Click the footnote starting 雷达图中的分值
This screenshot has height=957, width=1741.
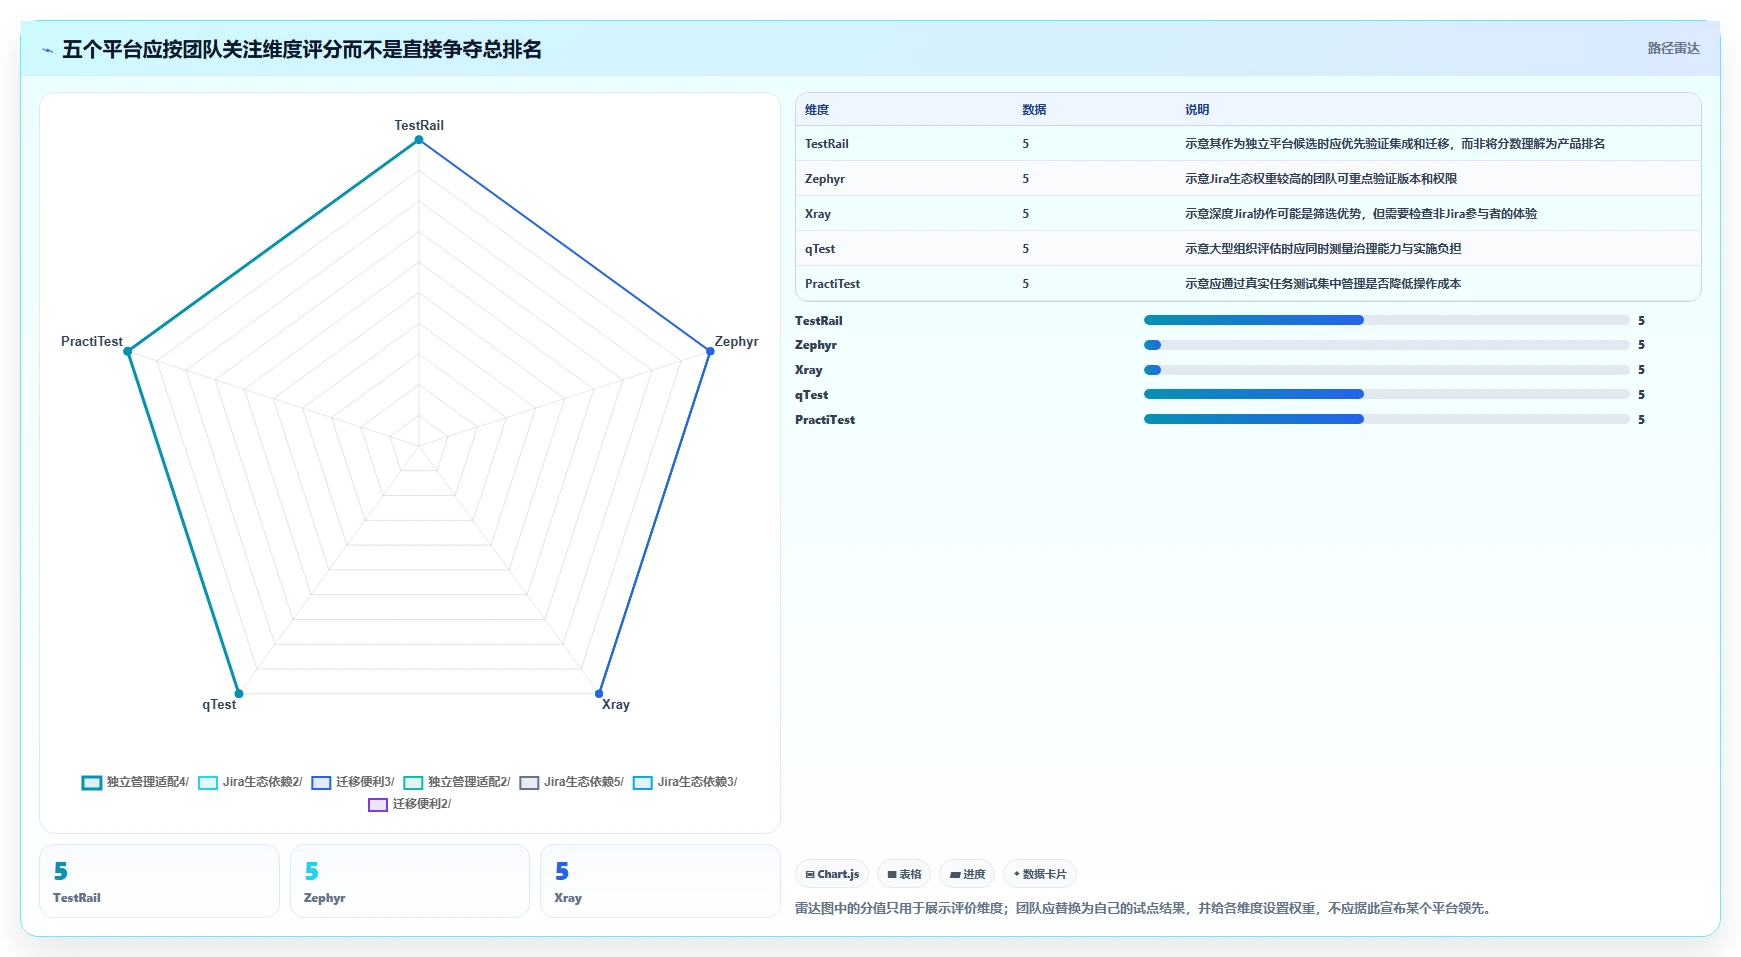point(1145,908)
